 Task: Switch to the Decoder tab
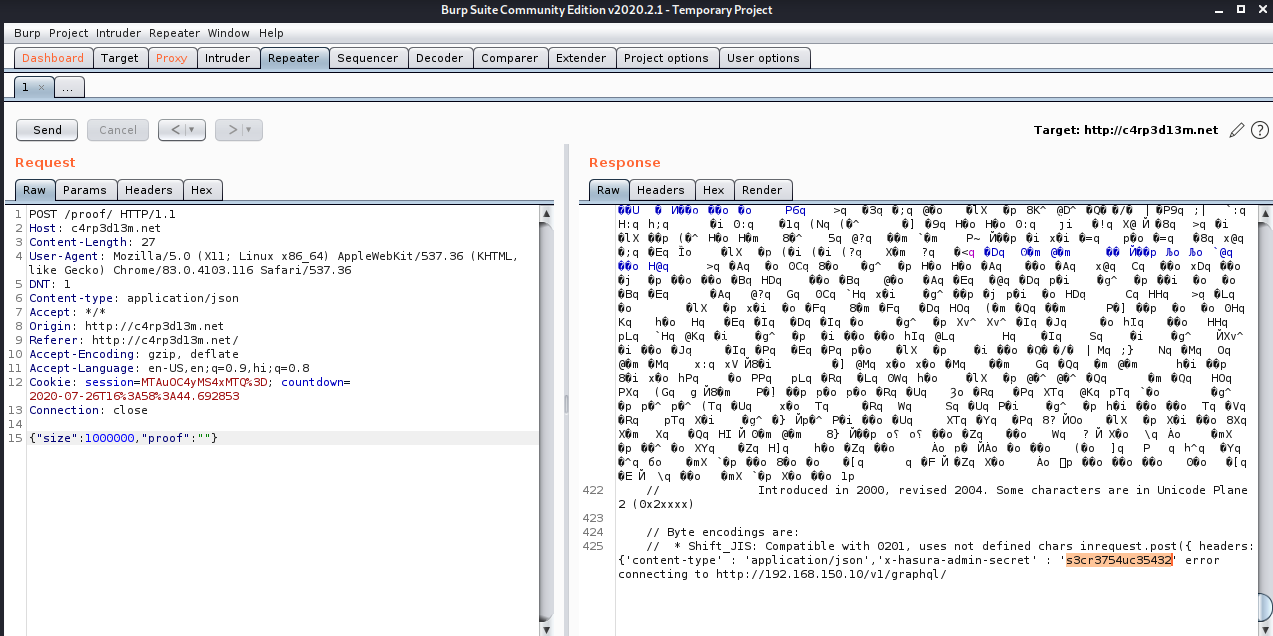tap(440, 58)
